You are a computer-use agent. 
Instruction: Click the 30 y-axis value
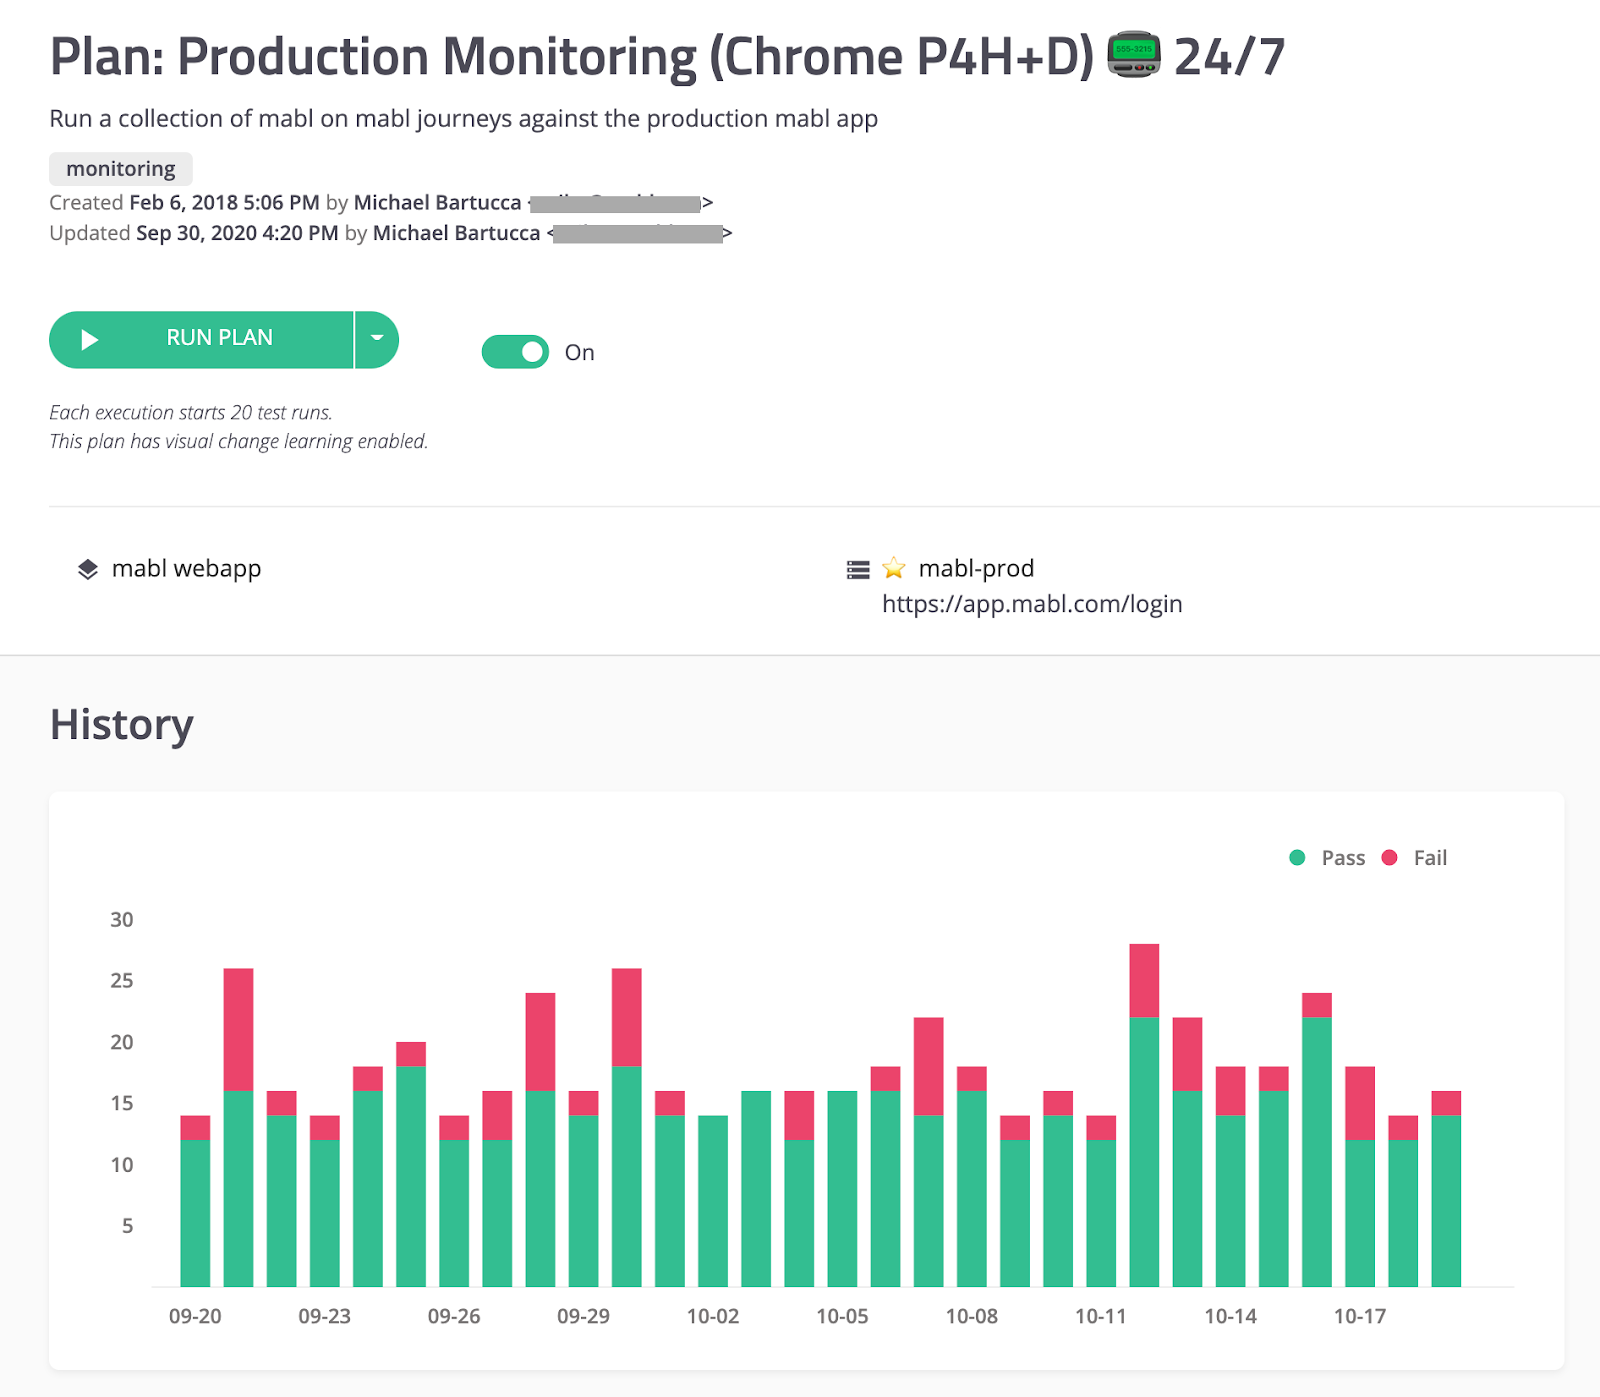click(121, 920)
